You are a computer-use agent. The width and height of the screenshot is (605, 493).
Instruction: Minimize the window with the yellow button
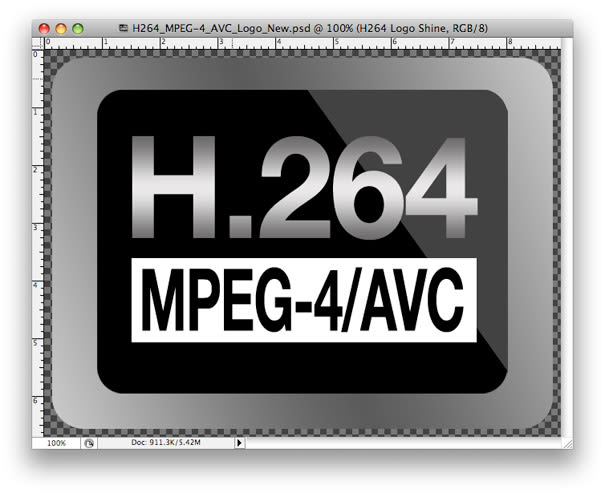[61, 29]
